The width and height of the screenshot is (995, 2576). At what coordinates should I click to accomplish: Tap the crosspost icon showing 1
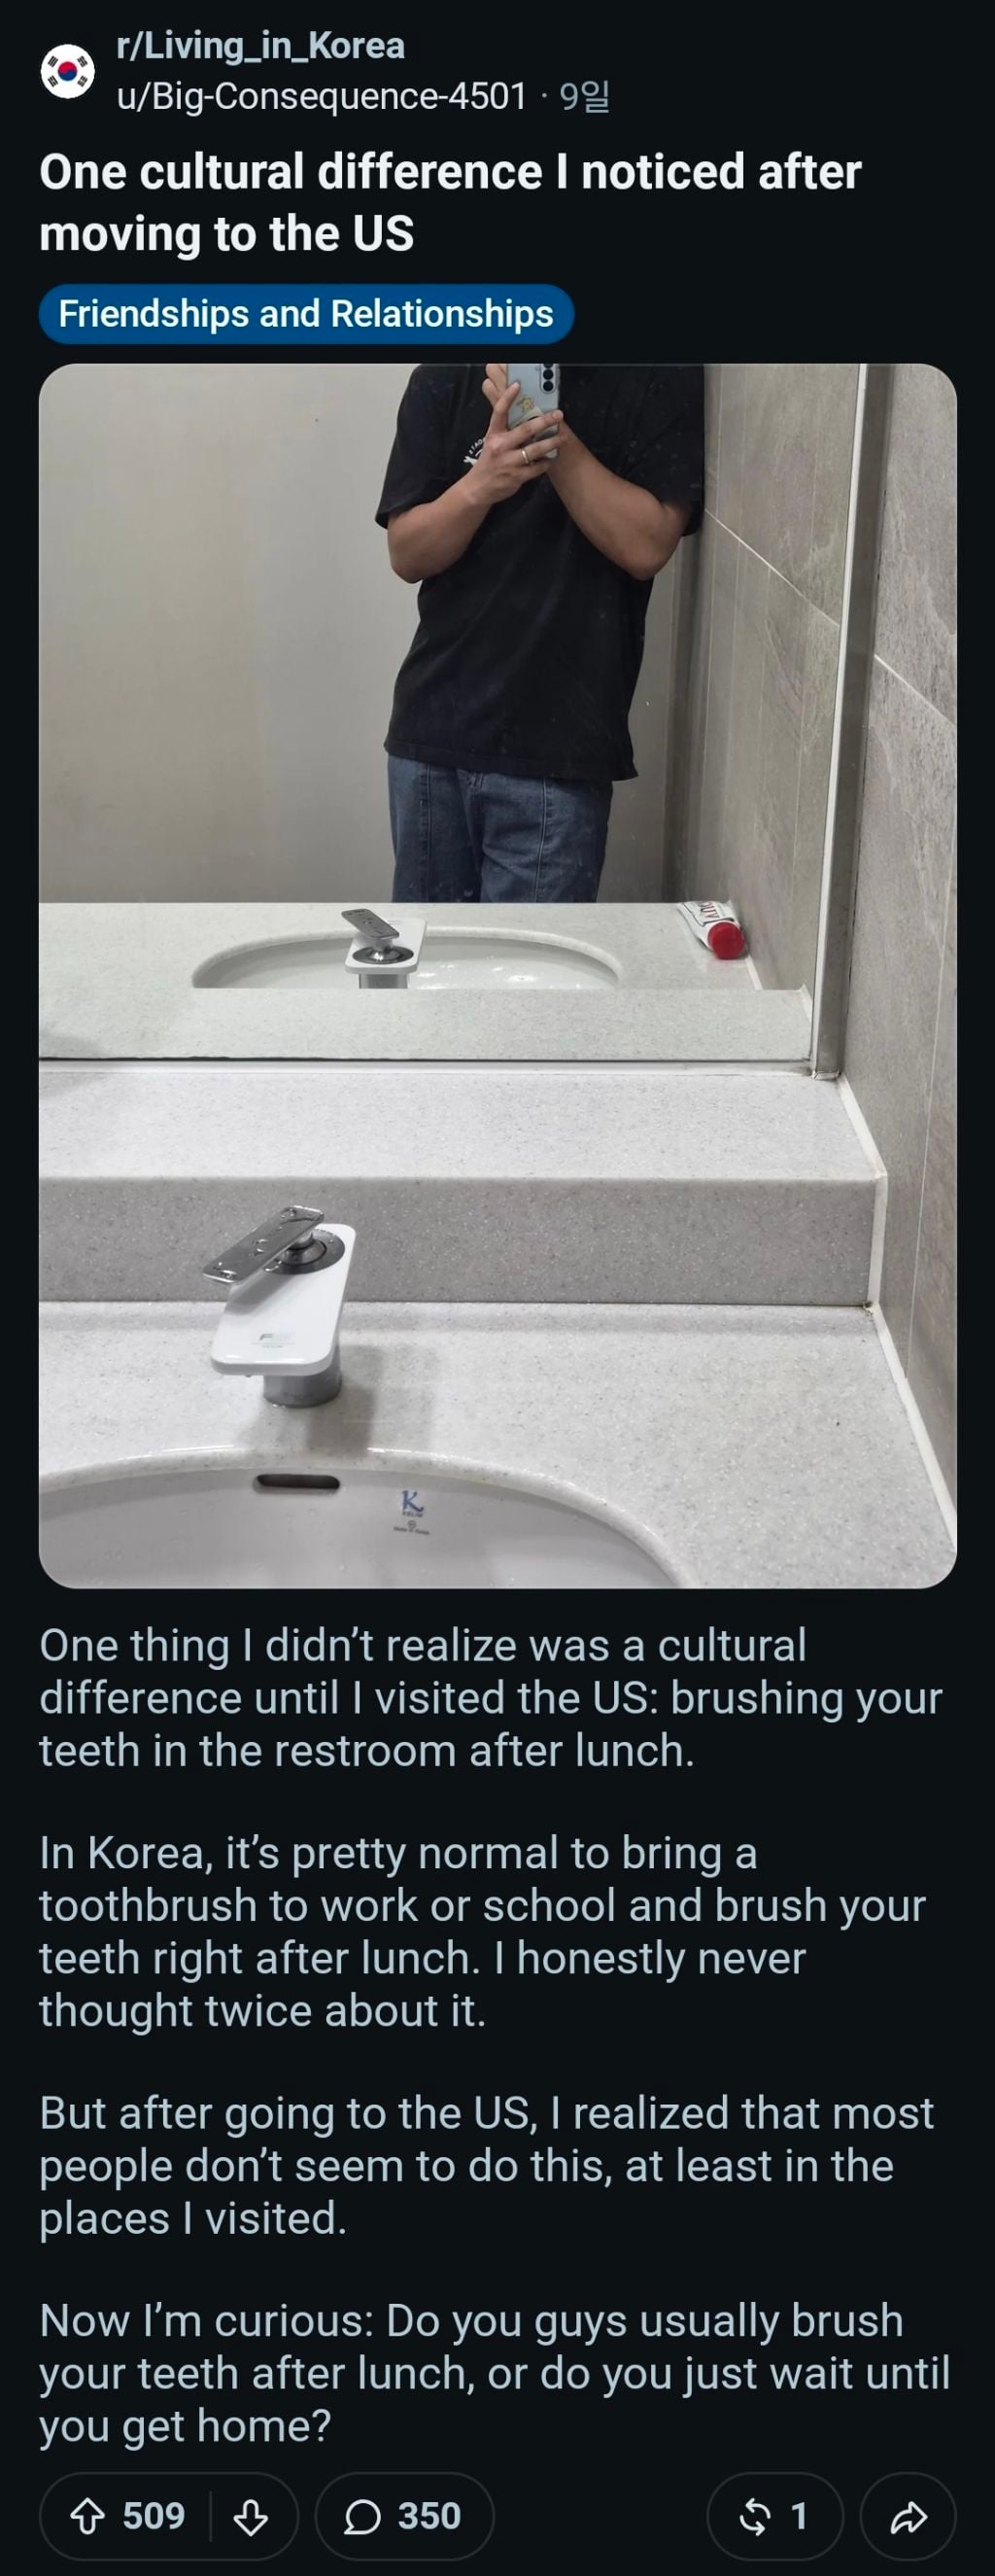pos(753,2516)
